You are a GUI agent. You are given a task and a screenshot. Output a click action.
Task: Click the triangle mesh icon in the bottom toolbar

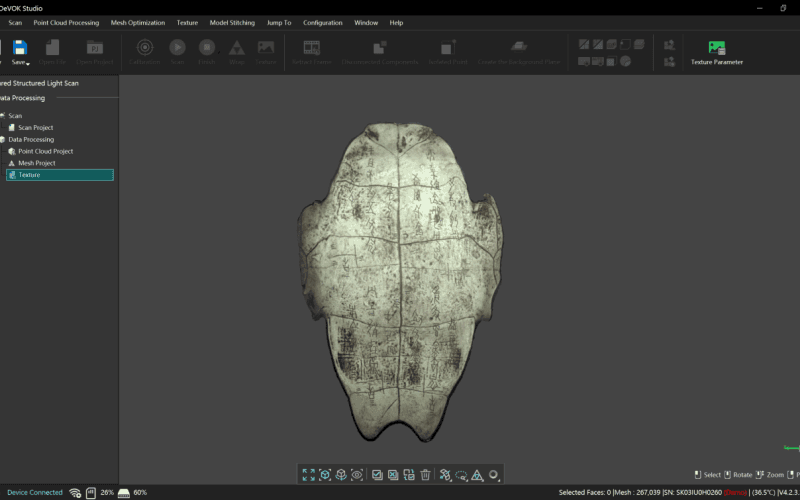(x=477, y=475)
